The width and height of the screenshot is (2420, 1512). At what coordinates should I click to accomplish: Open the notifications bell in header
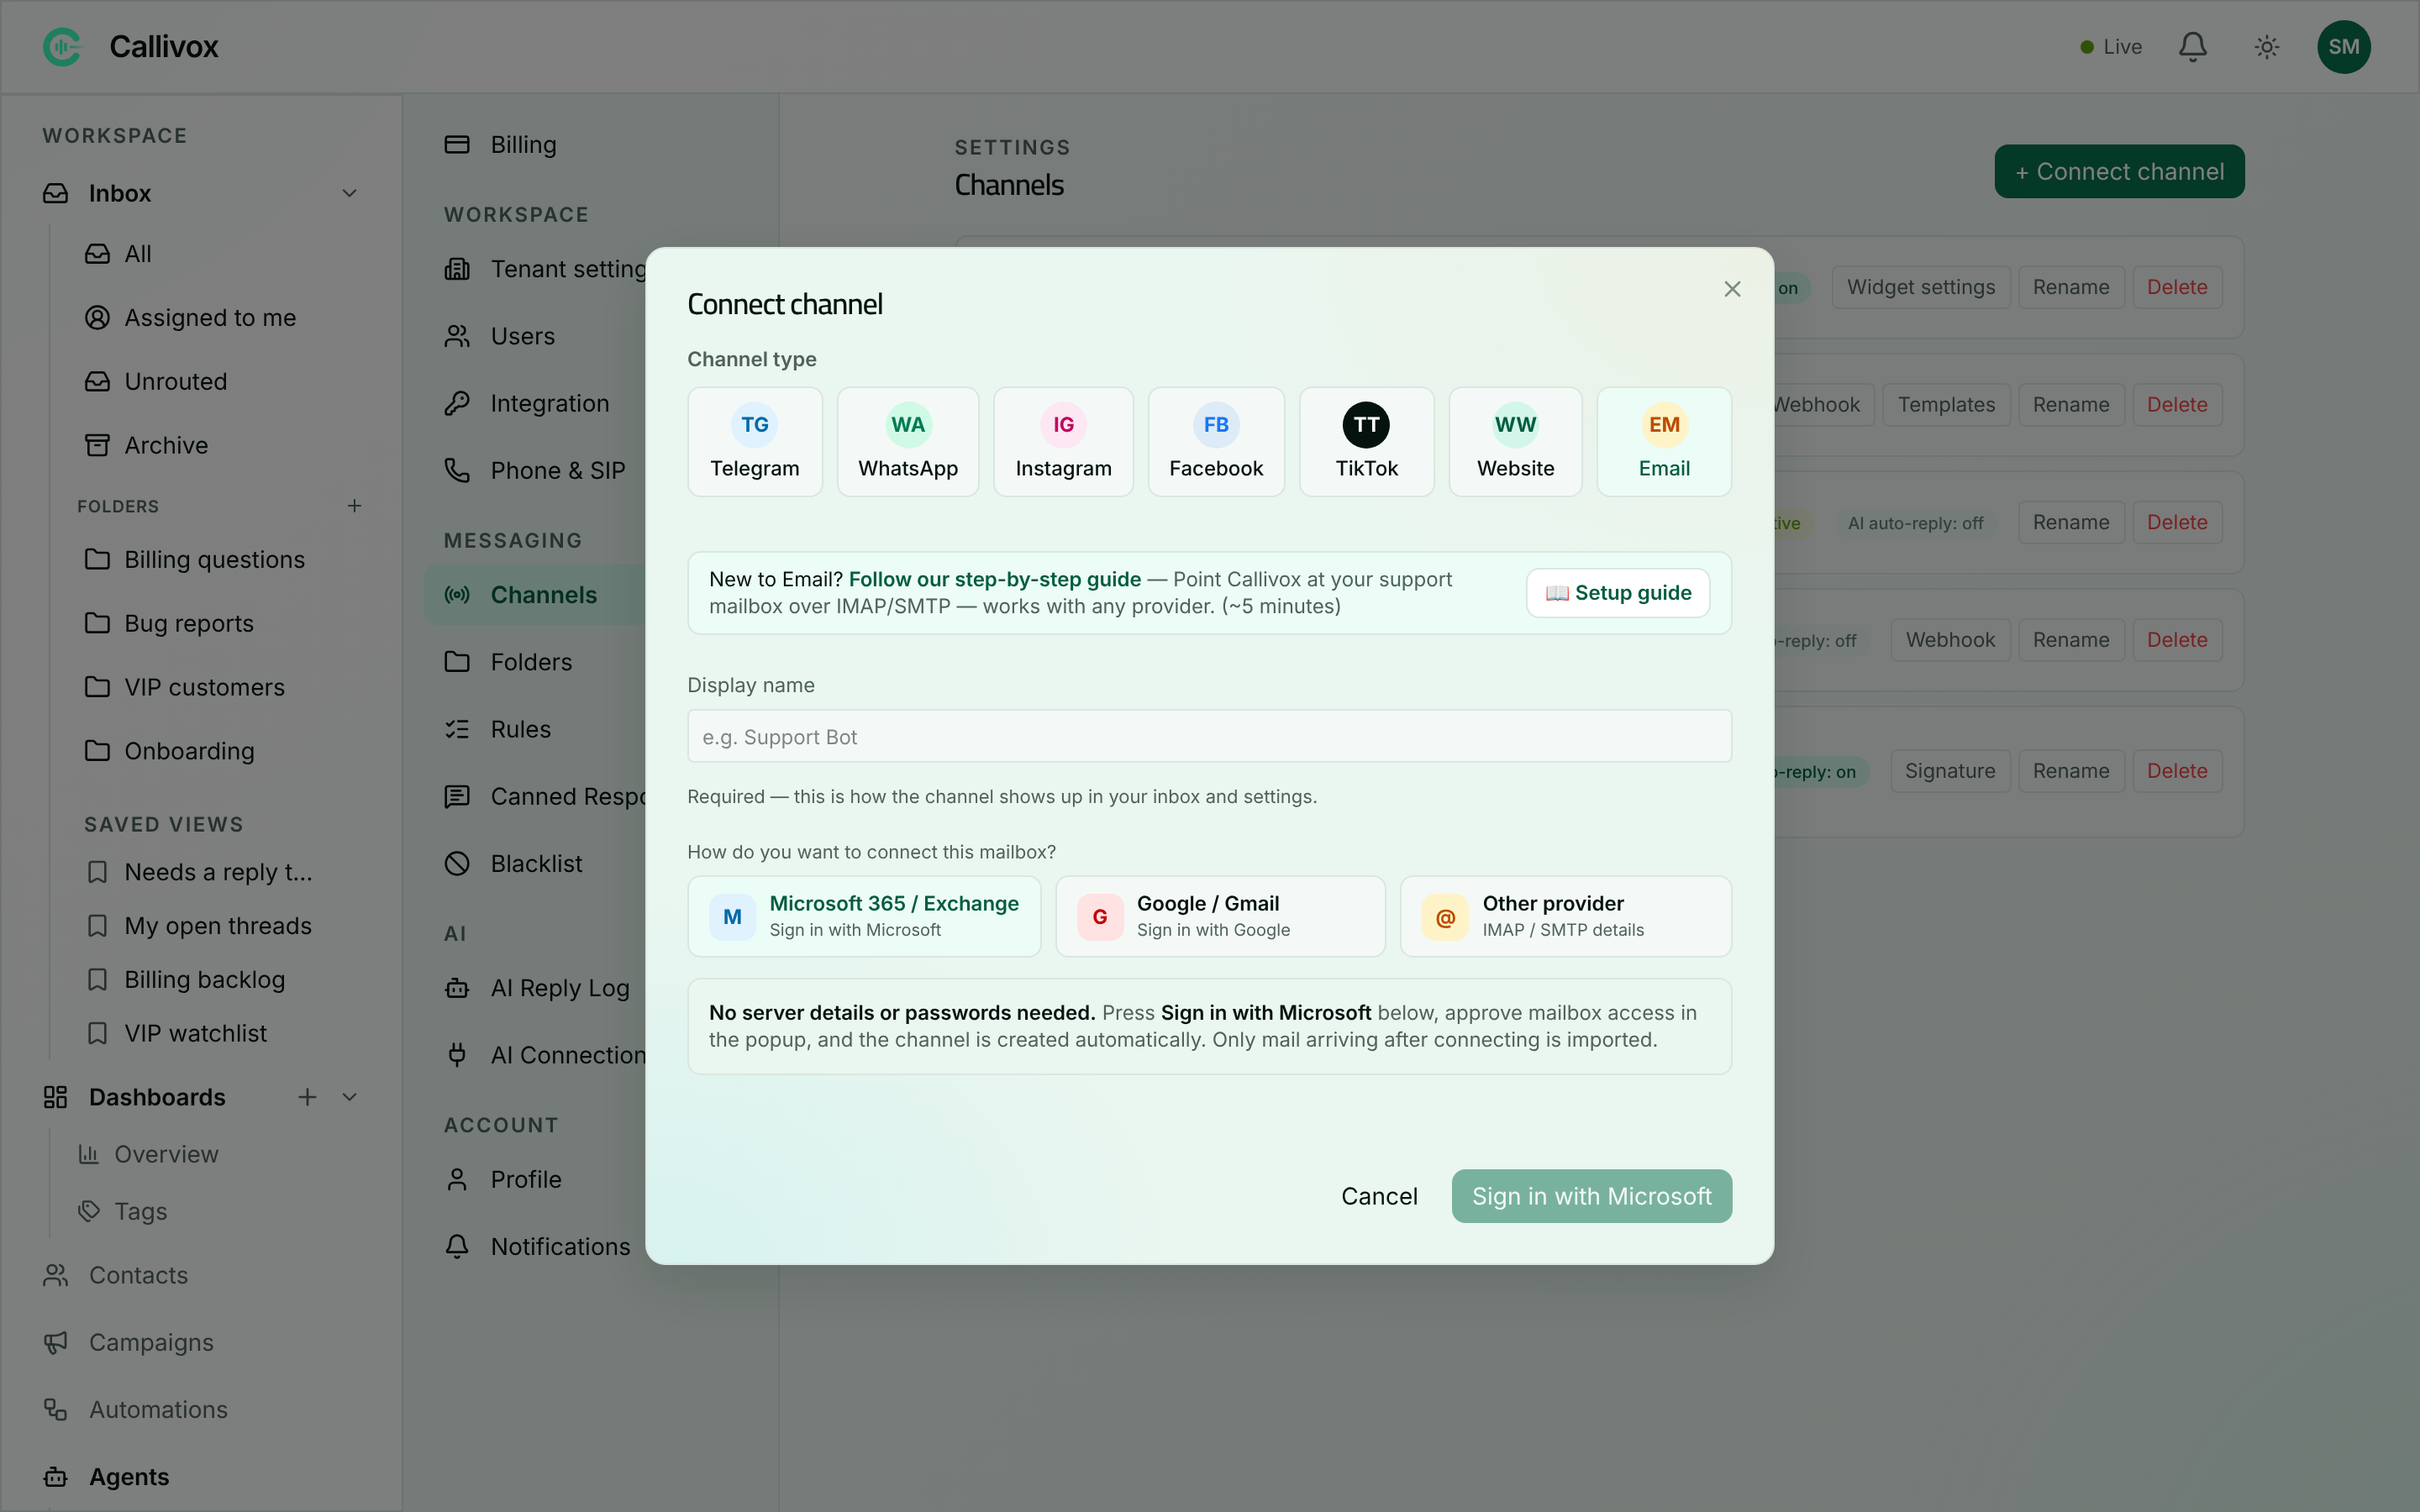tap(2192, 47)
